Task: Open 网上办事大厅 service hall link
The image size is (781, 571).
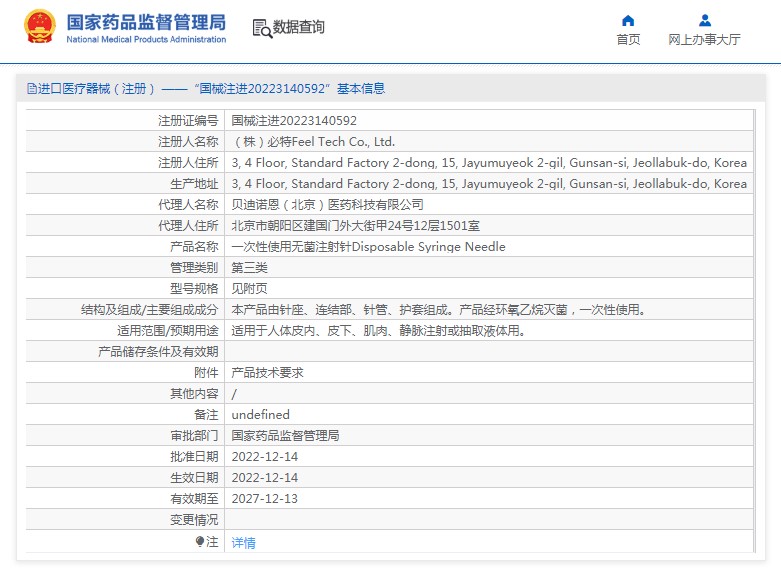Action: 704,39
